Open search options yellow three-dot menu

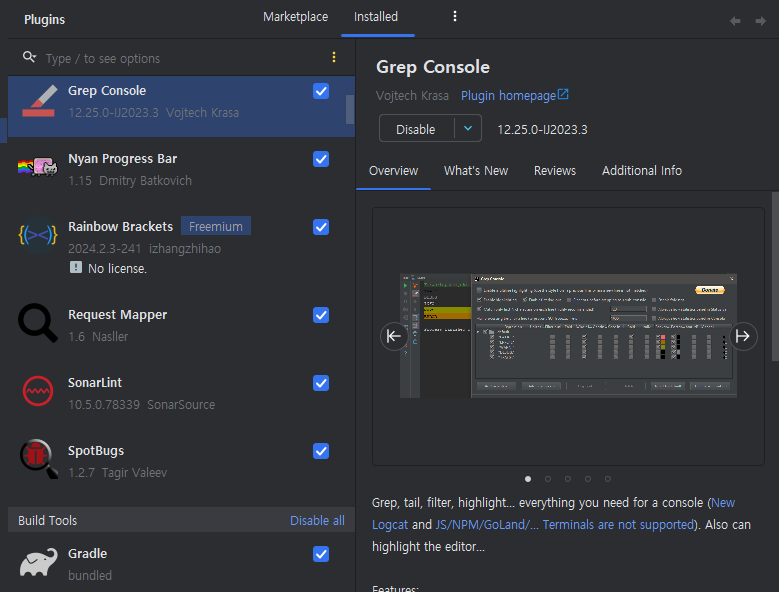[334, 58]
